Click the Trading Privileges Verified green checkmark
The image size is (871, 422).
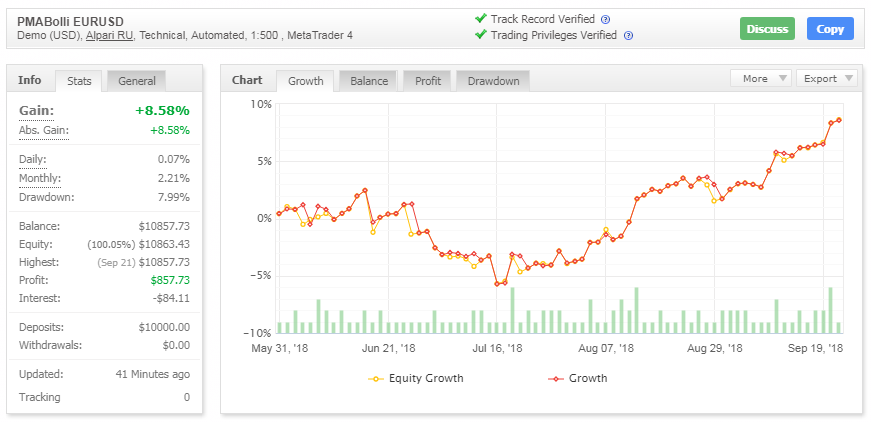[481, 35]
